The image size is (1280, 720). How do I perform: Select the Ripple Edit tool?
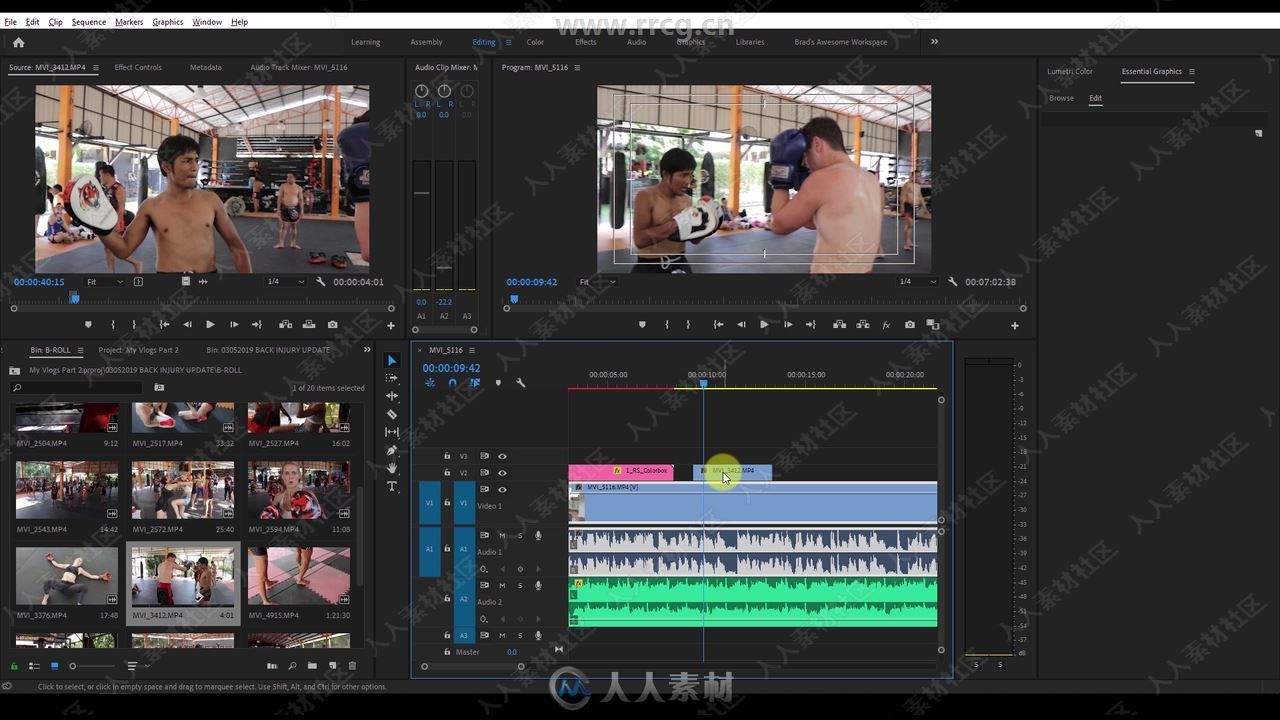392,396
